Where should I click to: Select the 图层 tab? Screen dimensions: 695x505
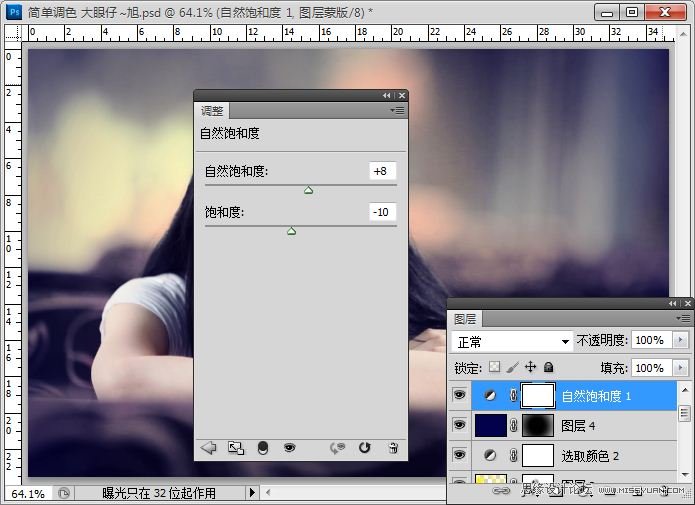(x=465, y=319)
